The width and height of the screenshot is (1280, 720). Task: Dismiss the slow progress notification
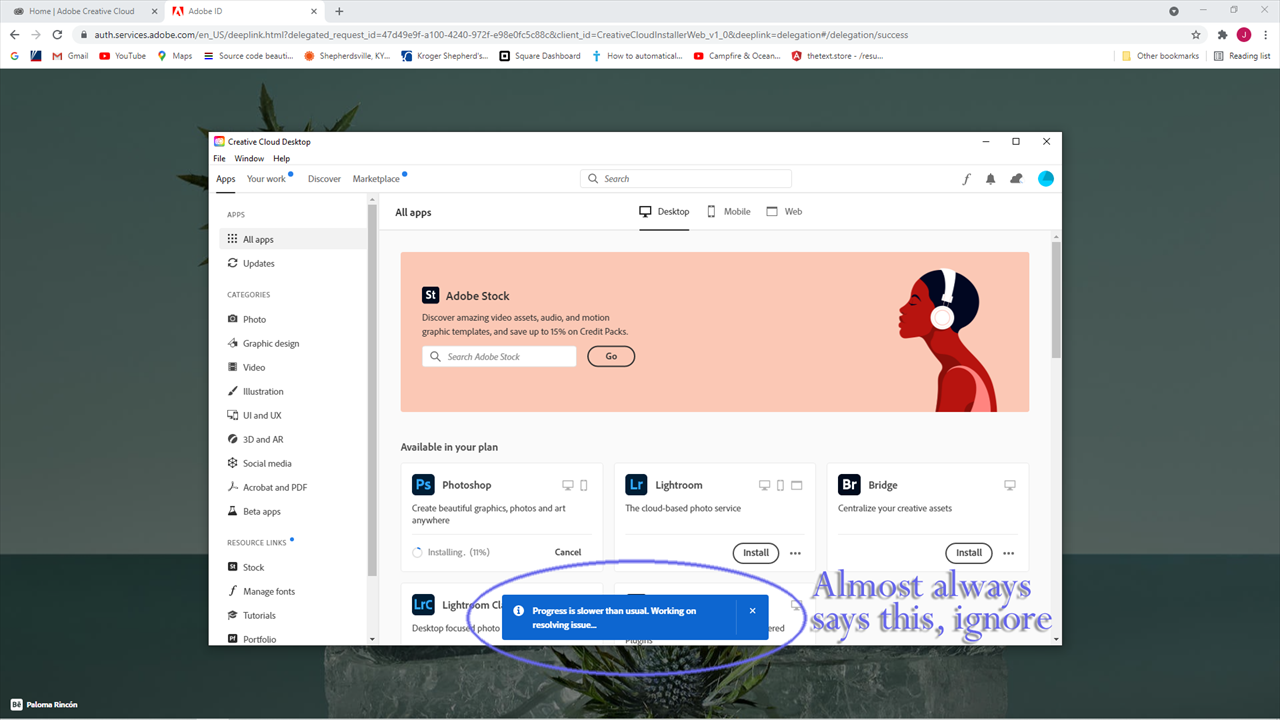coord(753,611)
